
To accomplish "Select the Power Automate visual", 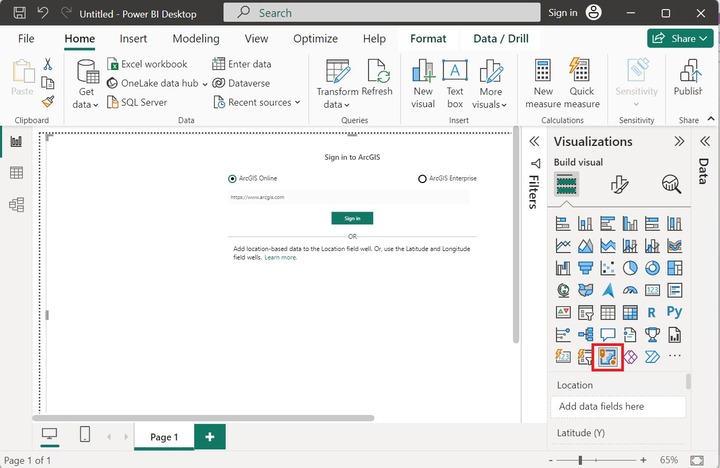I will [x=652, y=356].
